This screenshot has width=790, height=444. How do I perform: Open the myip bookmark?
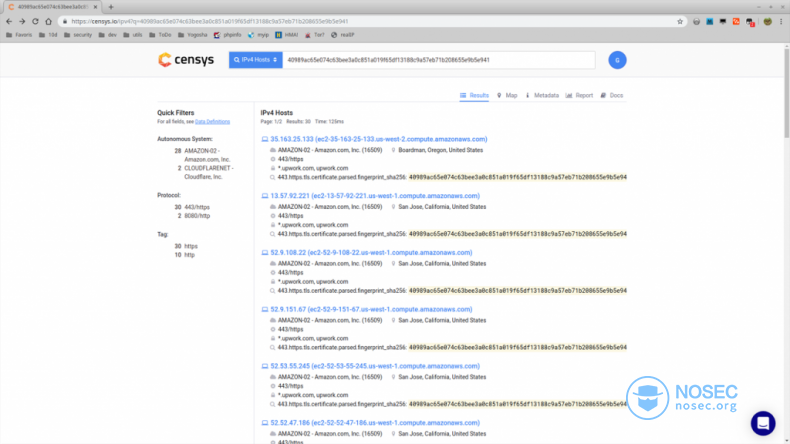click(x=258, y=35)
